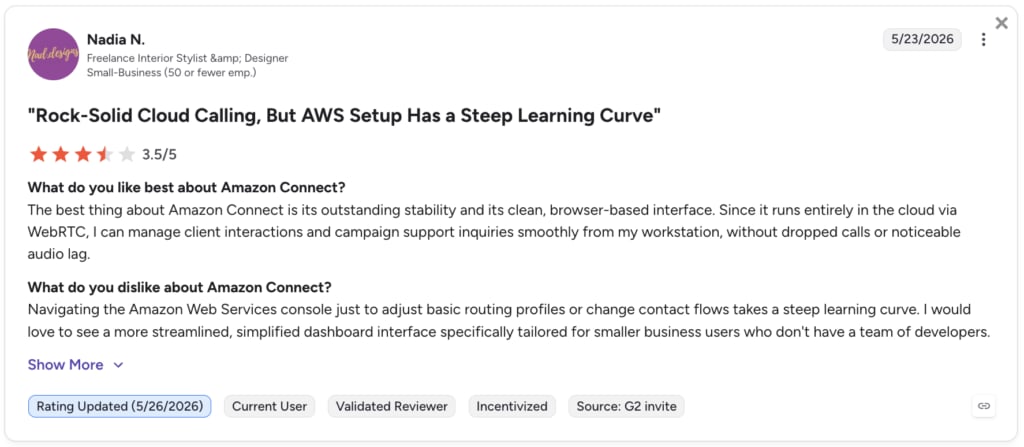The height and width of the screenshot is (447, 1024).
Task: Click the Current User badge
Action: 270,406
